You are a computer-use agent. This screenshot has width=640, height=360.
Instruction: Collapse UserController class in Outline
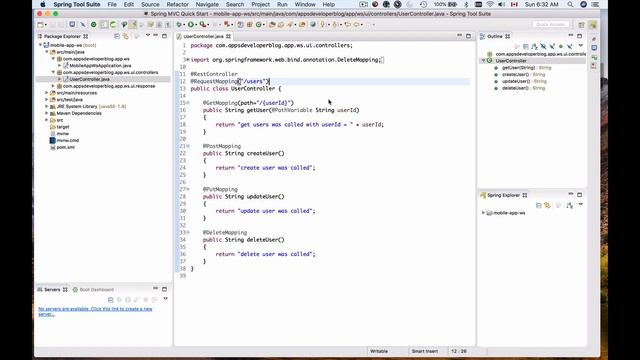click(483, 61)
